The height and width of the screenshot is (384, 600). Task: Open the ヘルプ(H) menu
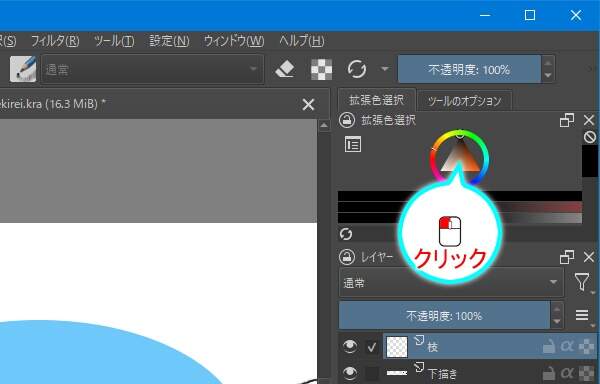[302, 41]
